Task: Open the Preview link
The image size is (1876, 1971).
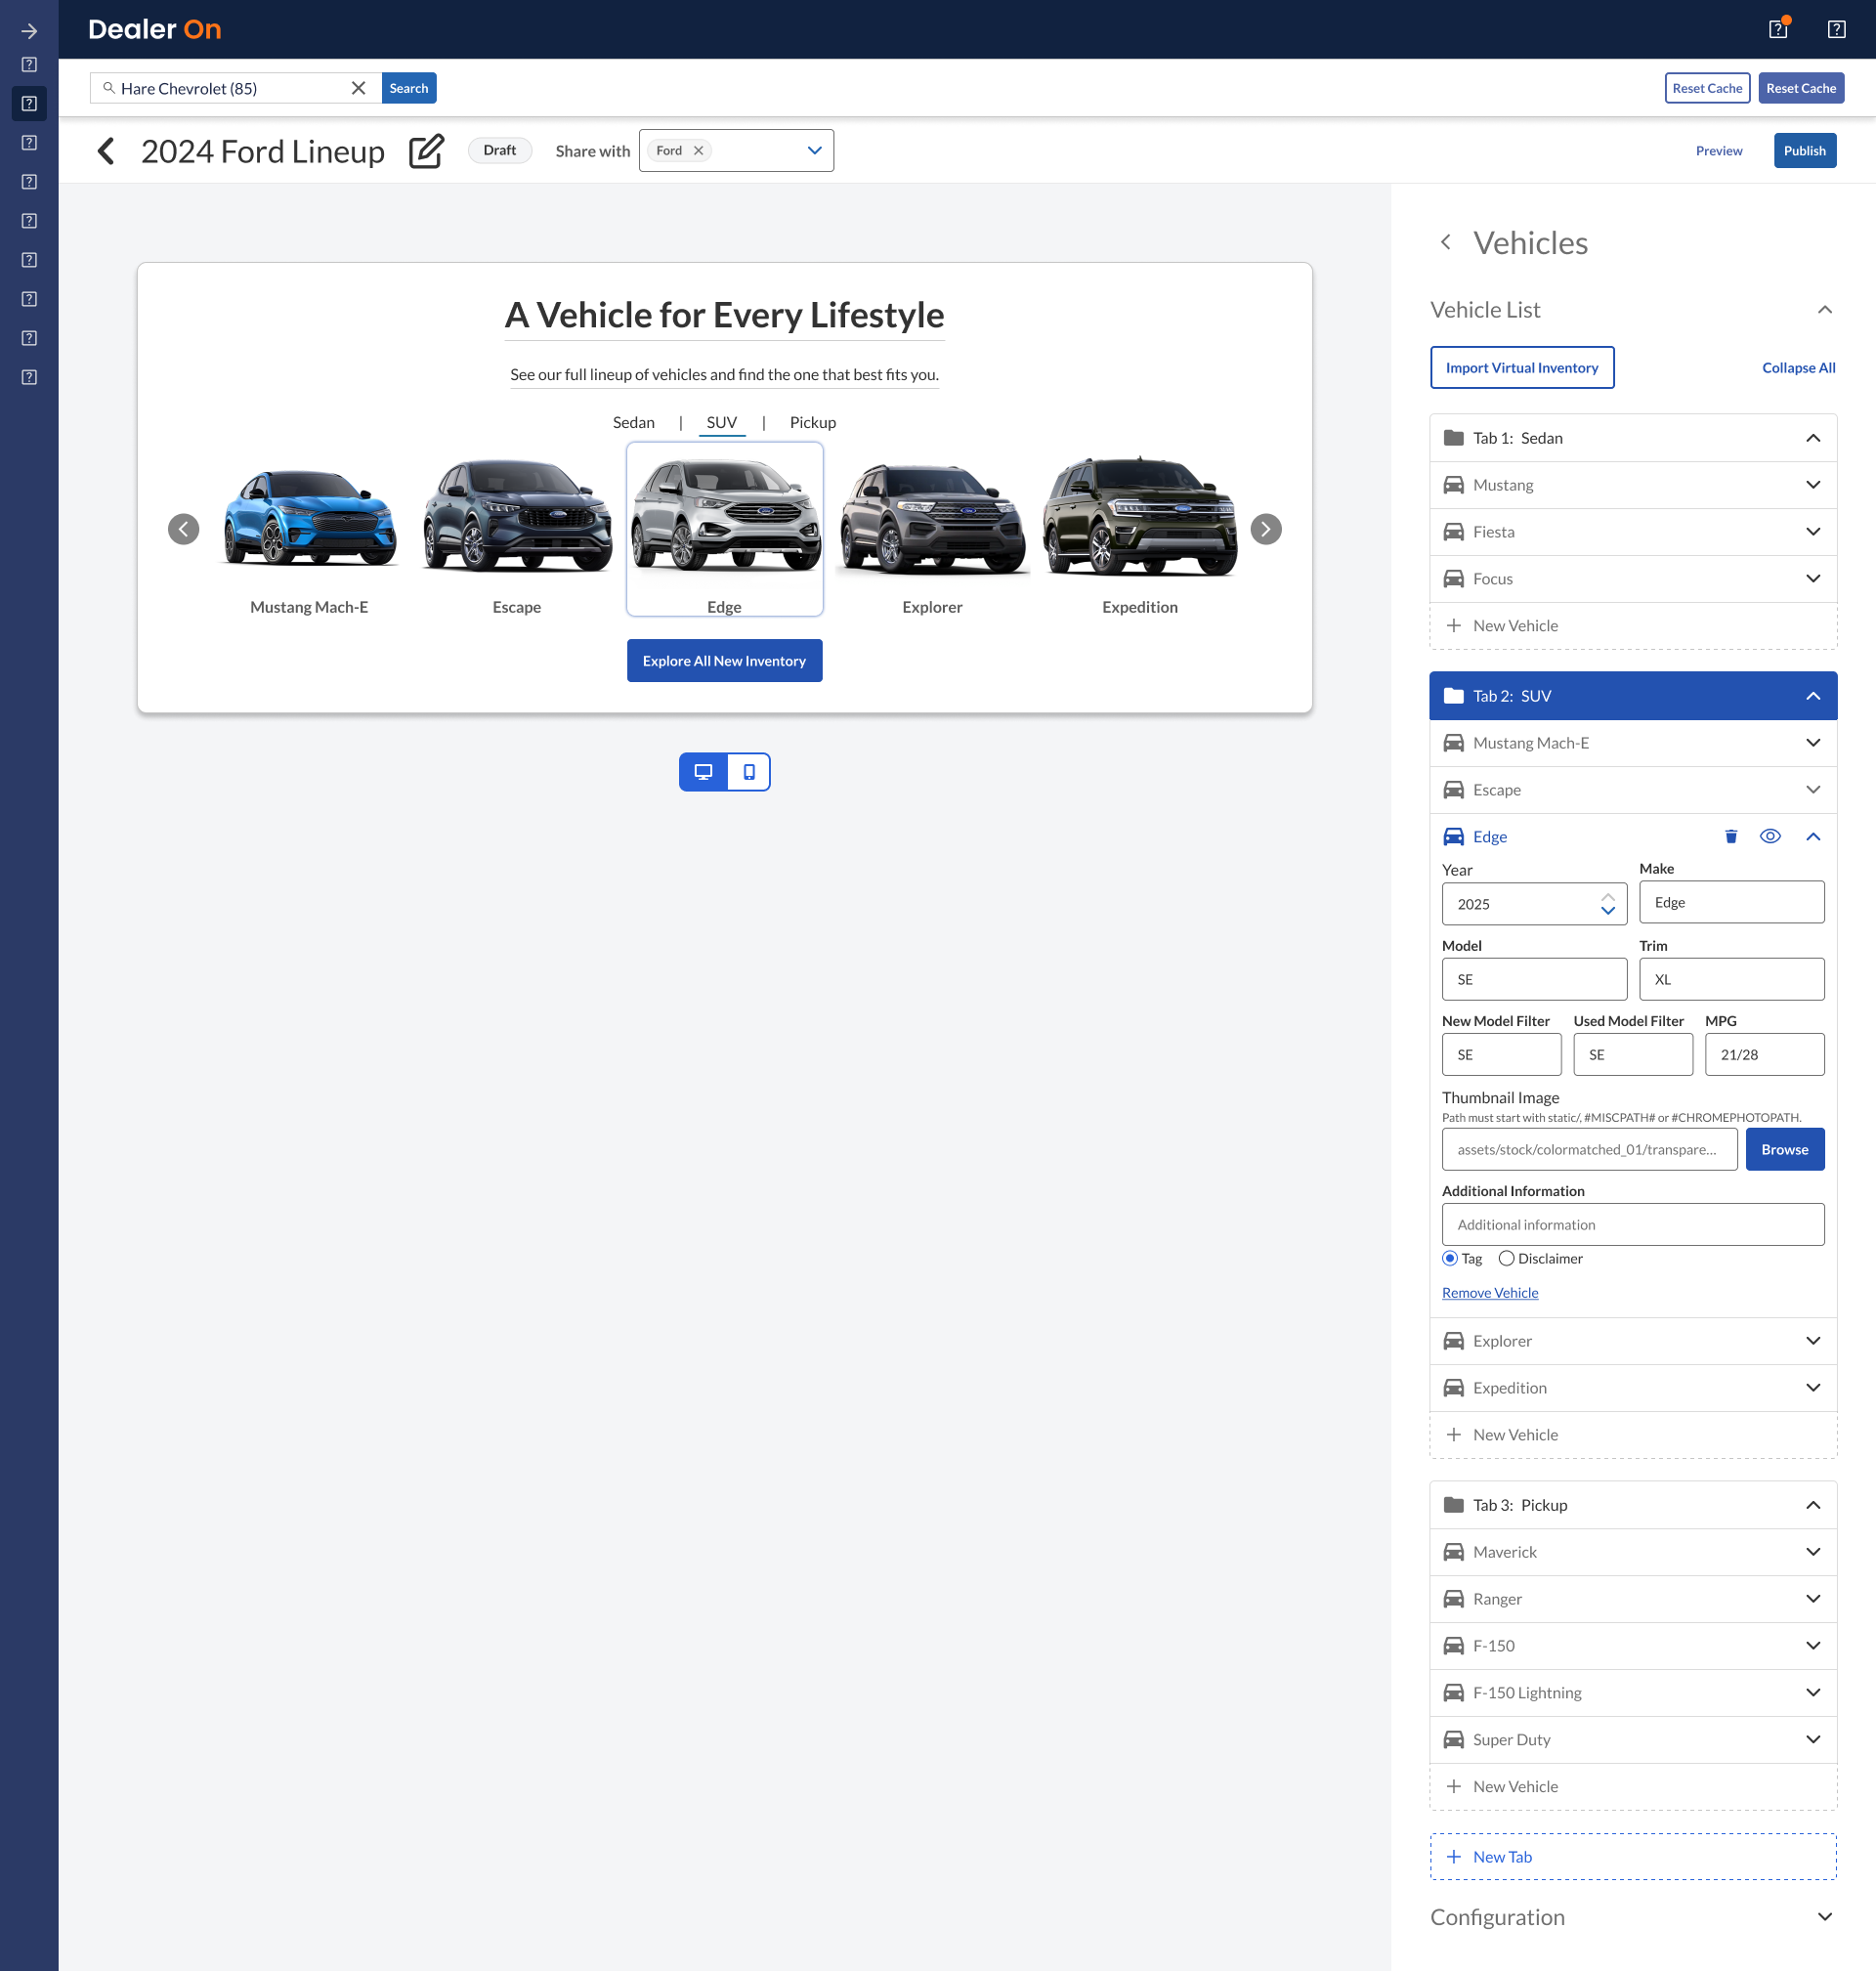Action: (1719, 151)
